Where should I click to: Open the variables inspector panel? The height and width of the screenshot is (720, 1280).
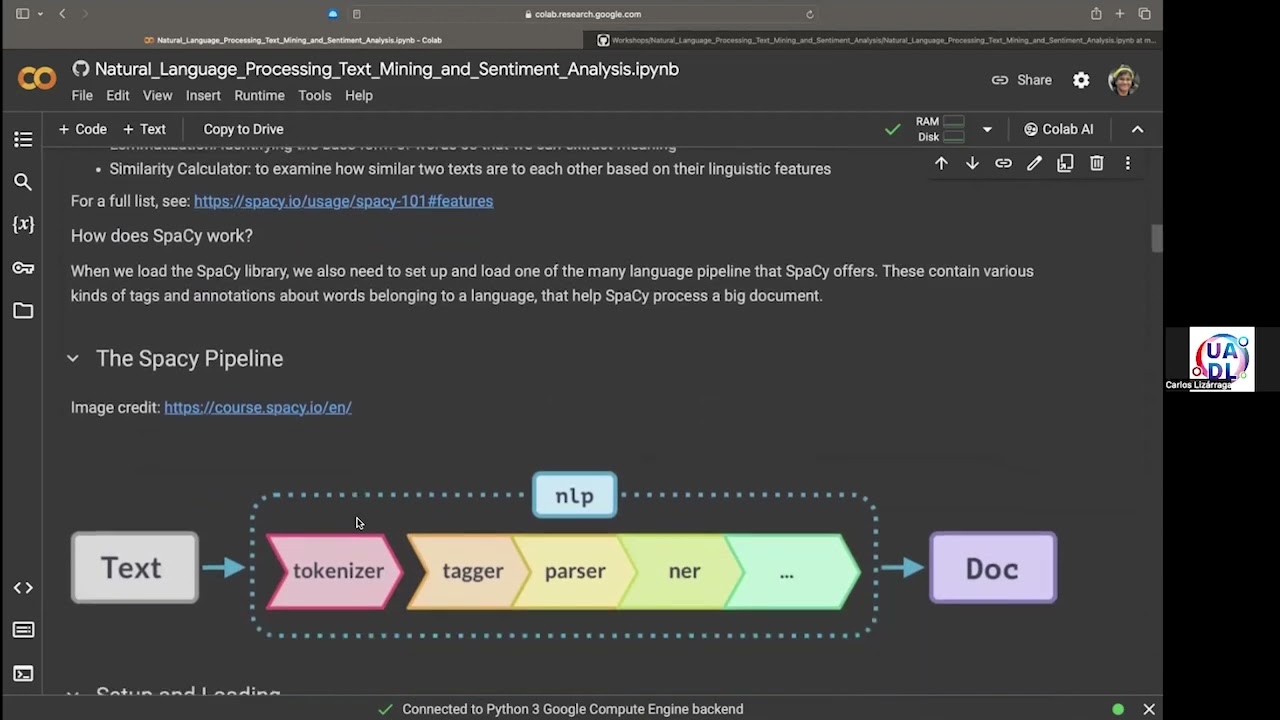point(23,225)
